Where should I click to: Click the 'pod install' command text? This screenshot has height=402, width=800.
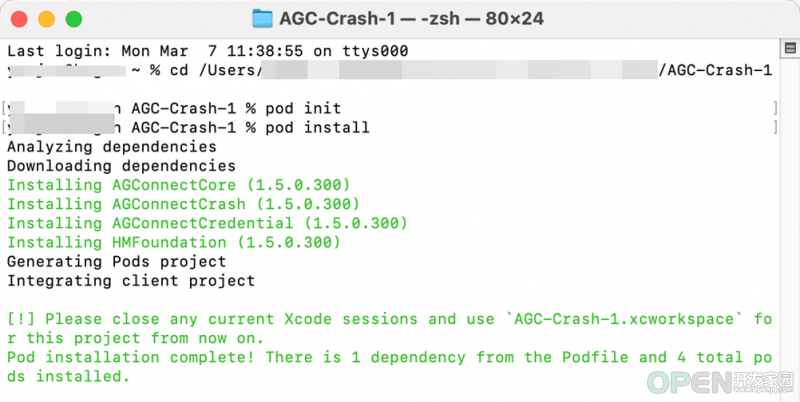pos(317,128)
